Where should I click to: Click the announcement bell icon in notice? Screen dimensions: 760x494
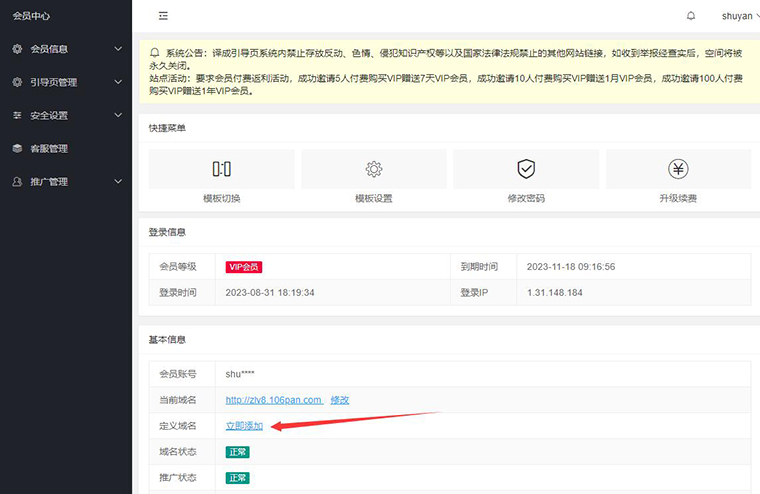(154, 52)
